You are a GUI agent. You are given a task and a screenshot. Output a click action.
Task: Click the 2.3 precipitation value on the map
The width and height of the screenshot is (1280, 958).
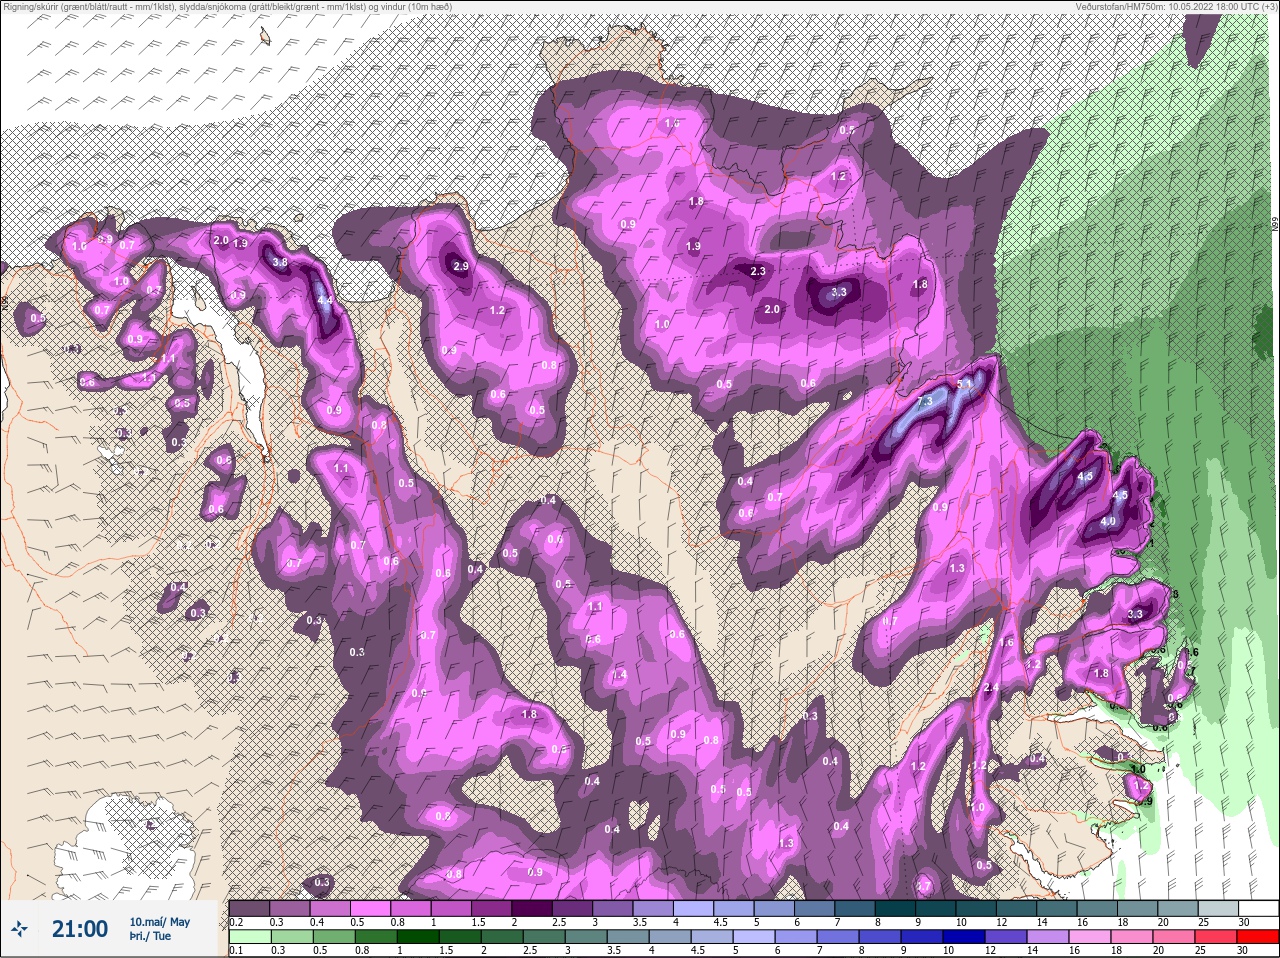coord(758,272)
